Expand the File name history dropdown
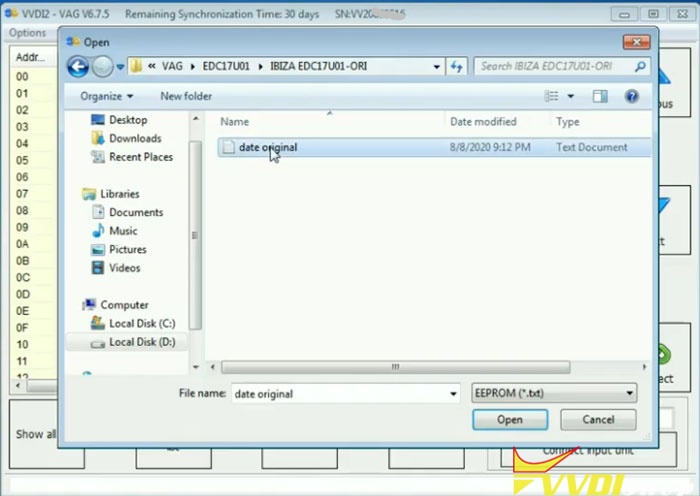Image resolution: width=700 pixels, height=496 pixels. [453, 394]
